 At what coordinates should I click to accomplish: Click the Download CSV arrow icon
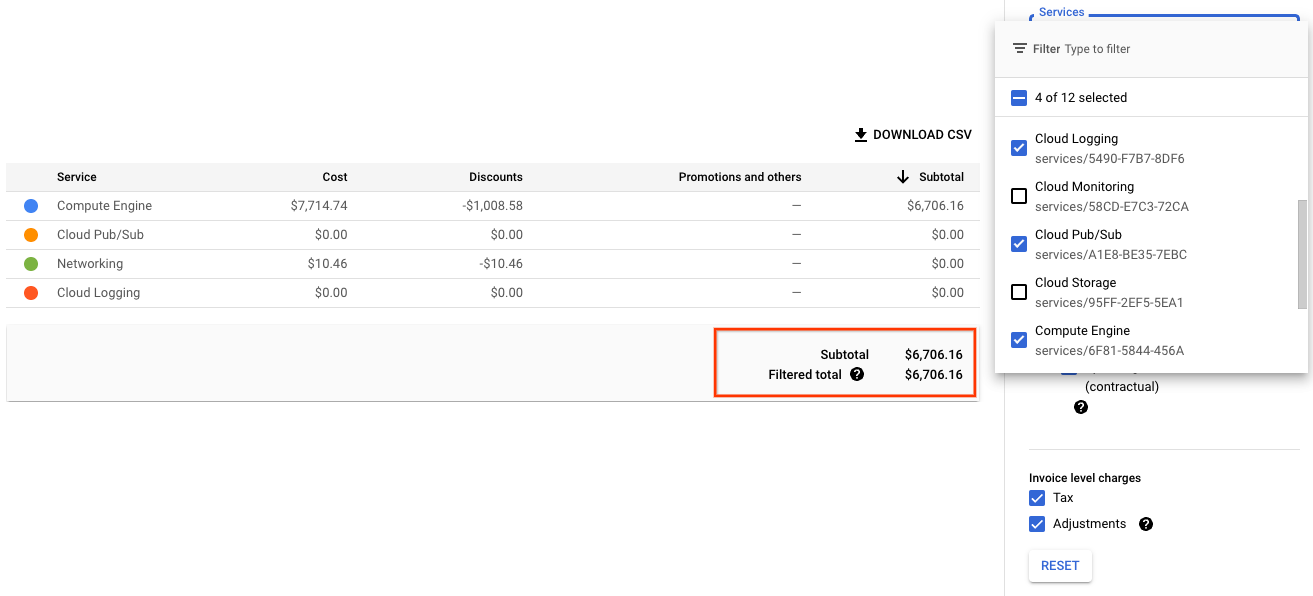pos(860,135)
